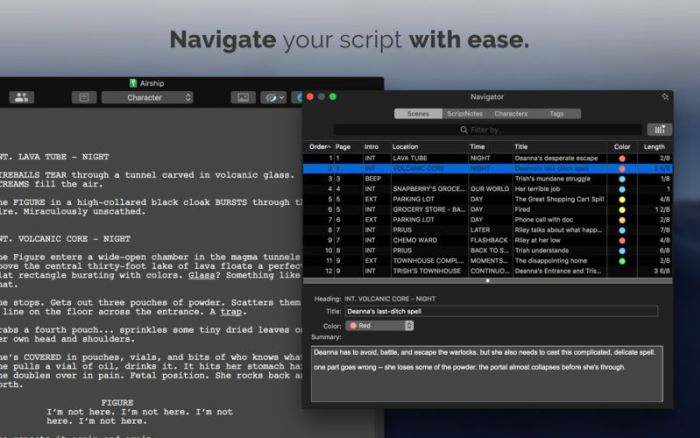Switch to the Scenes tab

[x=418, y=114]
